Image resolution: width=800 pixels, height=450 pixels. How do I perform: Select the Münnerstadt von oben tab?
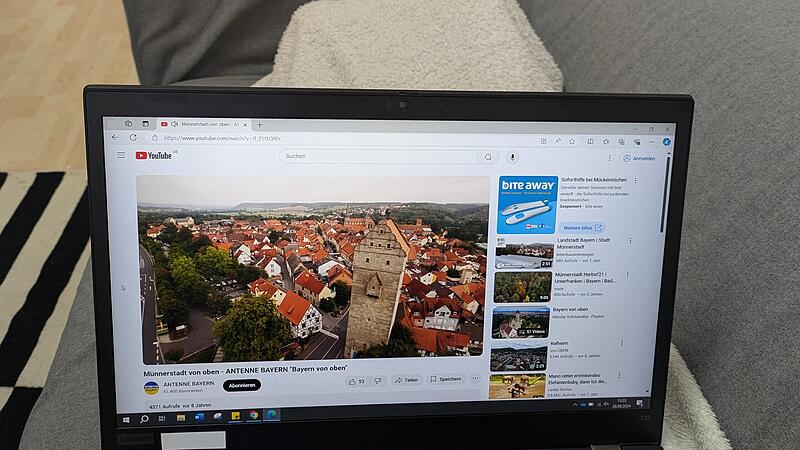204,124
